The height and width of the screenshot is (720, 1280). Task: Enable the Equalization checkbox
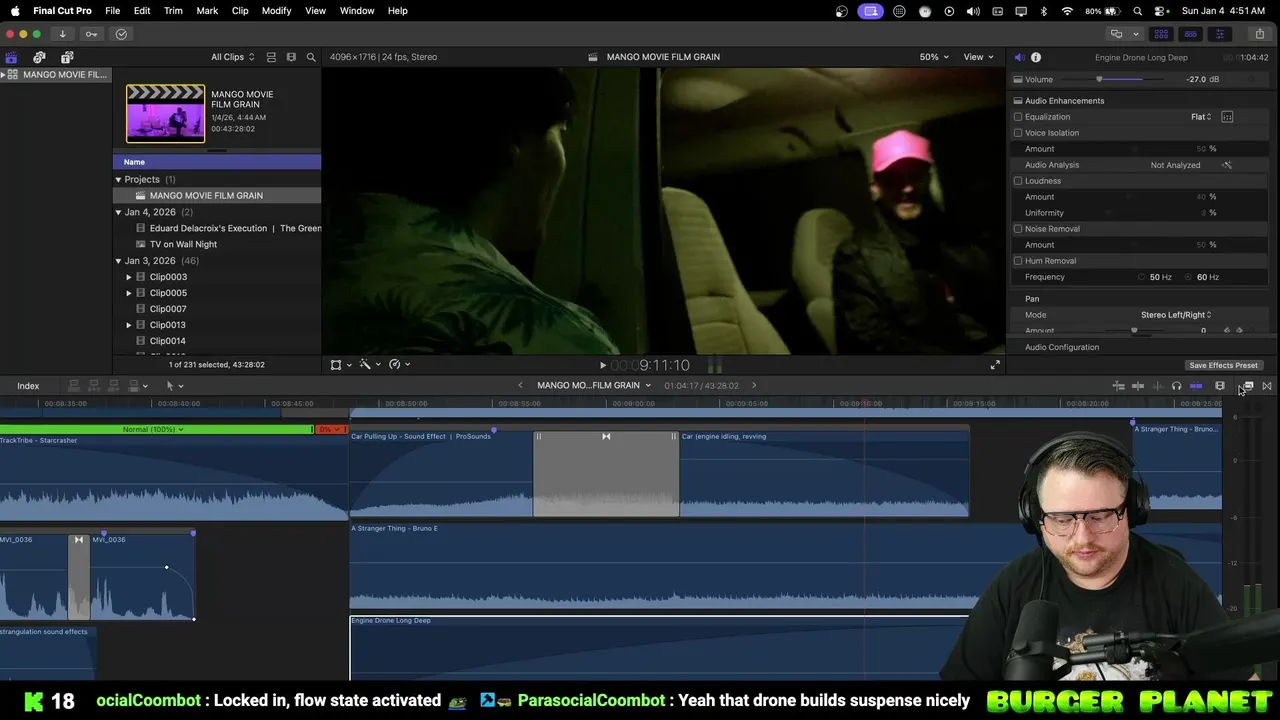pos(1018,117)
